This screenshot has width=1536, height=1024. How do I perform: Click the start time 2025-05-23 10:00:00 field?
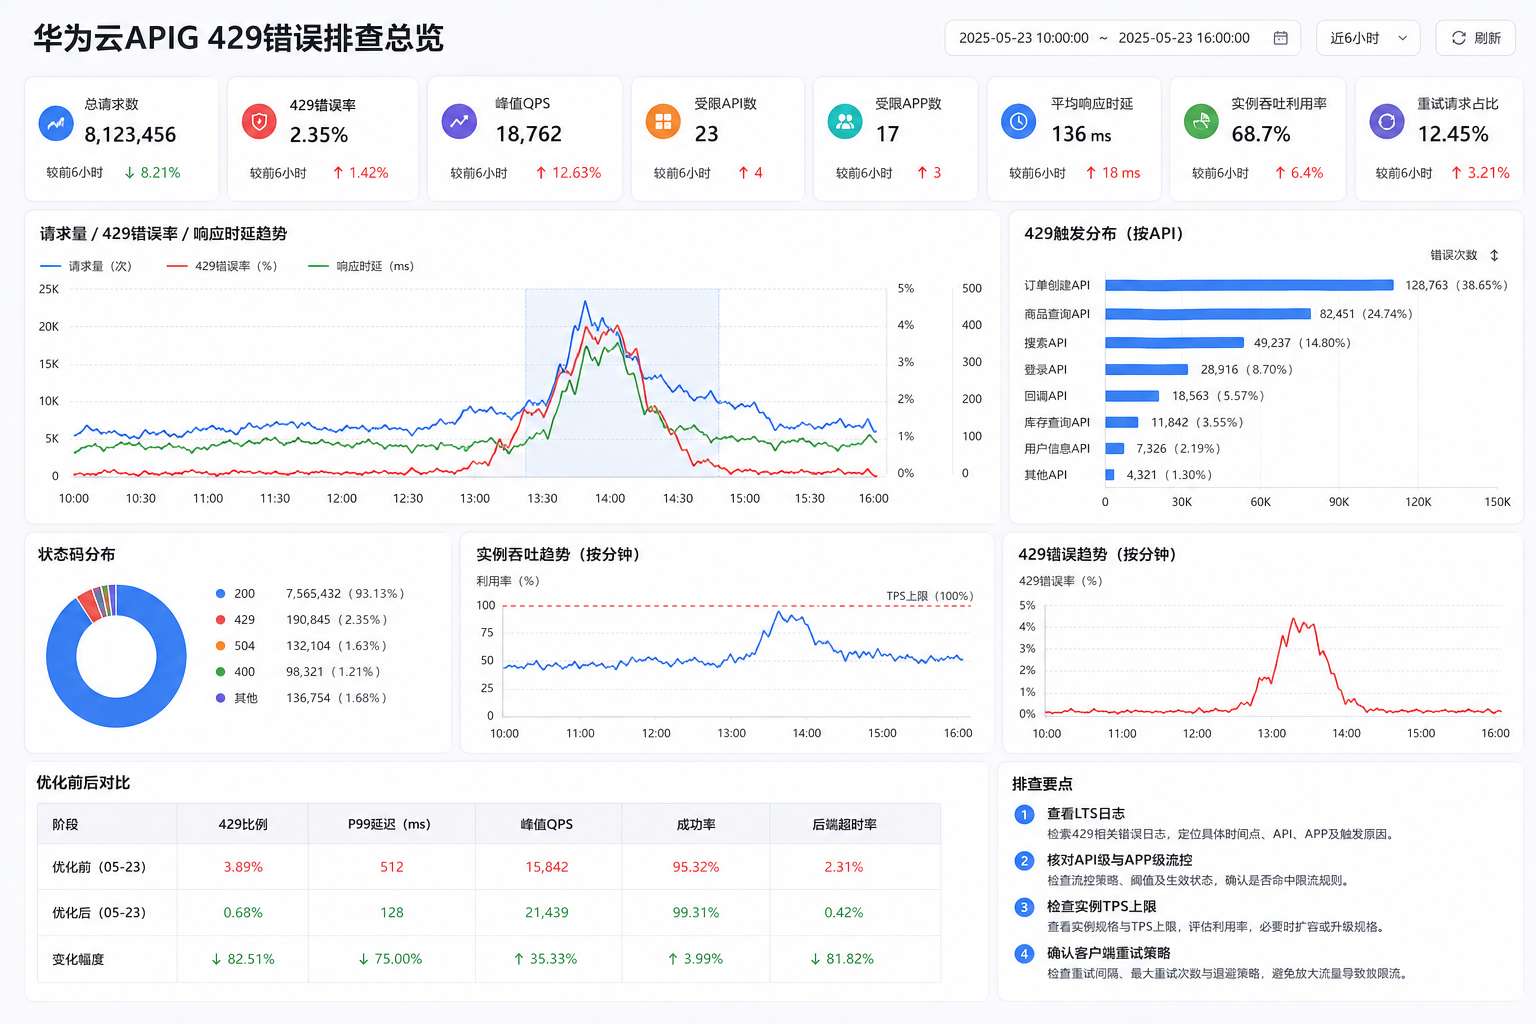(1023, 38)
